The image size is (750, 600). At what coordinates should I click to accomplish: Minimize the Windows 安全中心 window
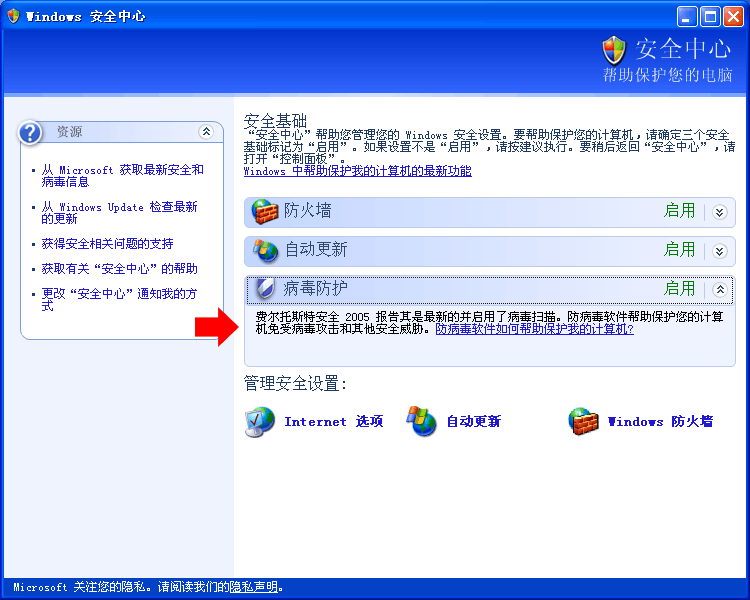coord(687,17)
